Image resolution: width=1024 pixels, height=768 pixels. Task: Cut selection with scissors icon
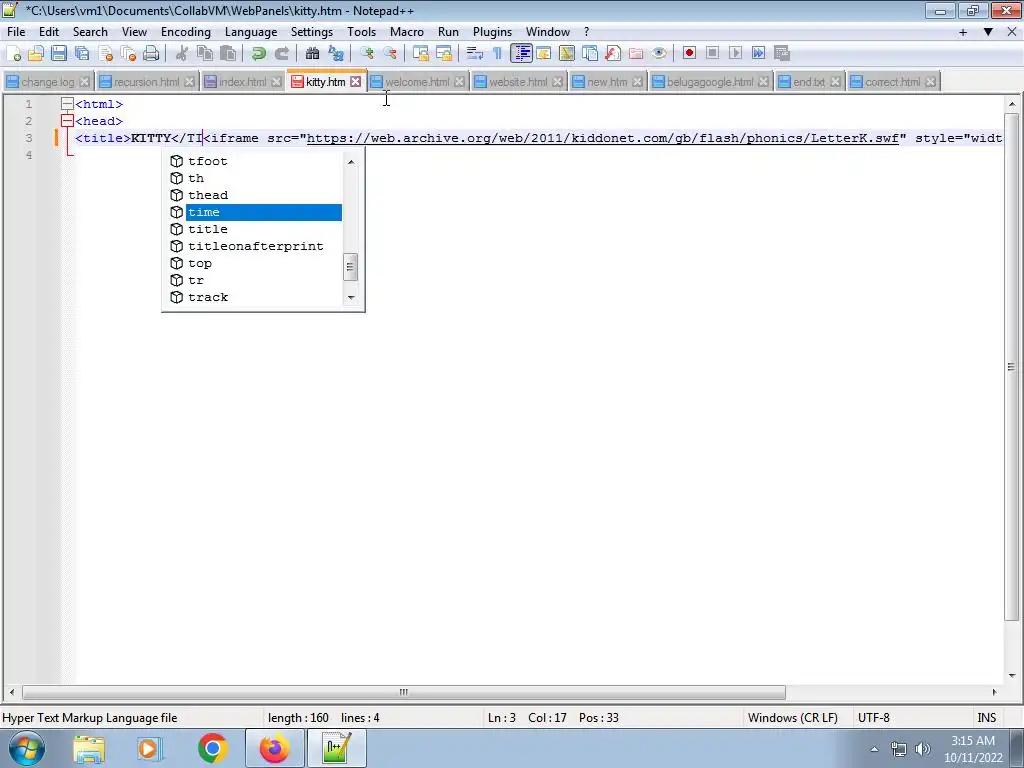pyautogui.click(x=182, y=54)
